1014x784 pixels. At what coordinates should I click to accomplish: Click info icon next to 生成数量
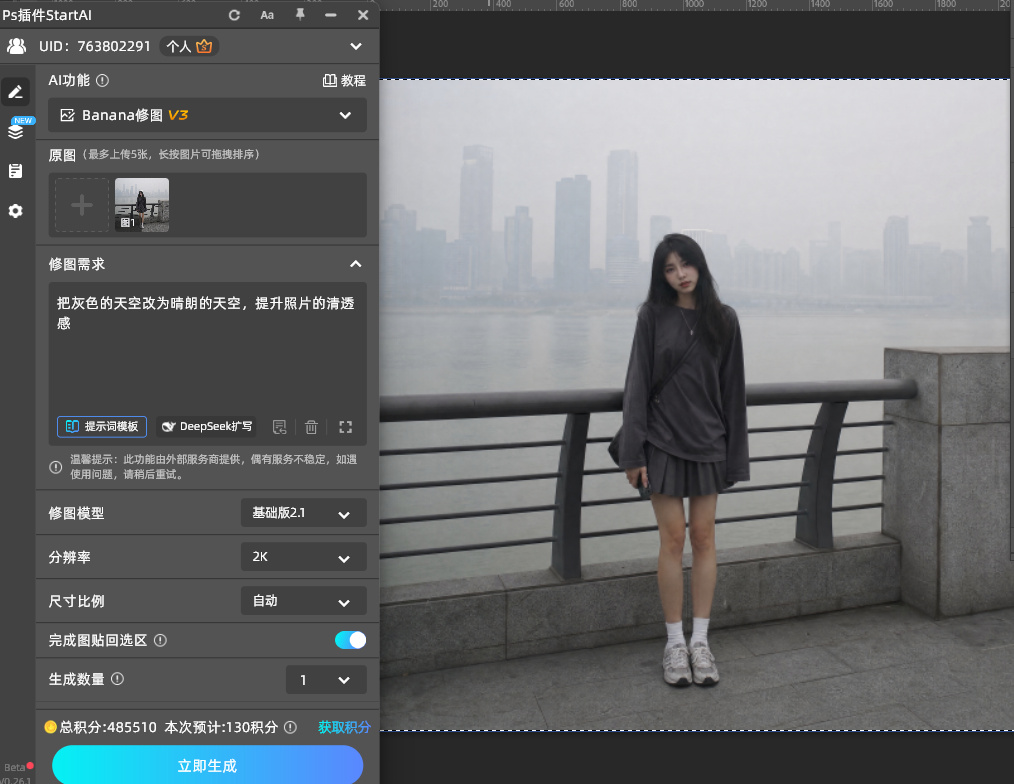(x=117, y=679)
